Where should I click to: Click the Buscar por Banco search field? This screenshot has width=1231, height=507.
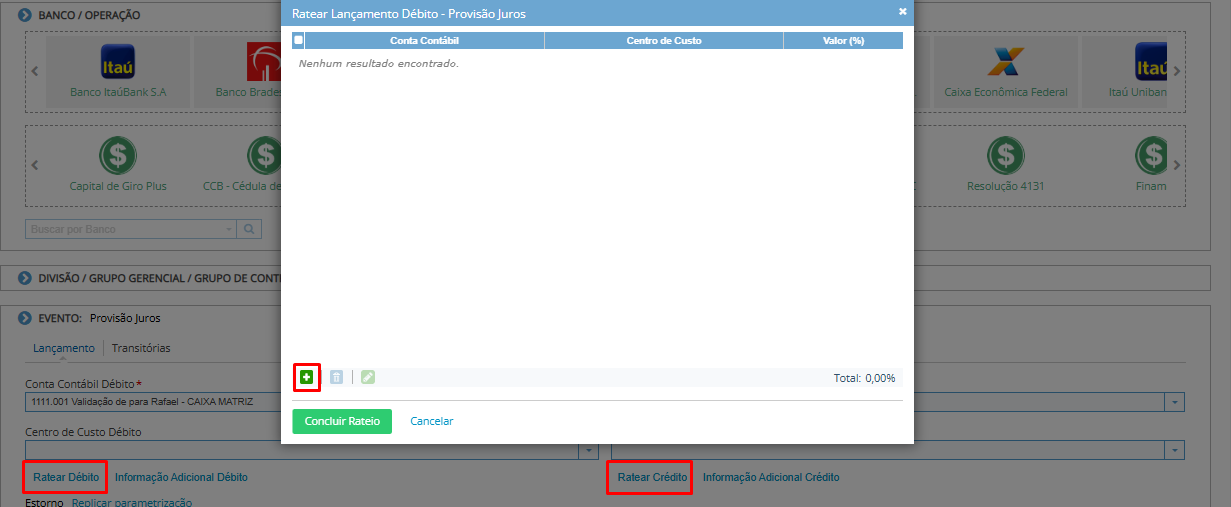[127, 229]
